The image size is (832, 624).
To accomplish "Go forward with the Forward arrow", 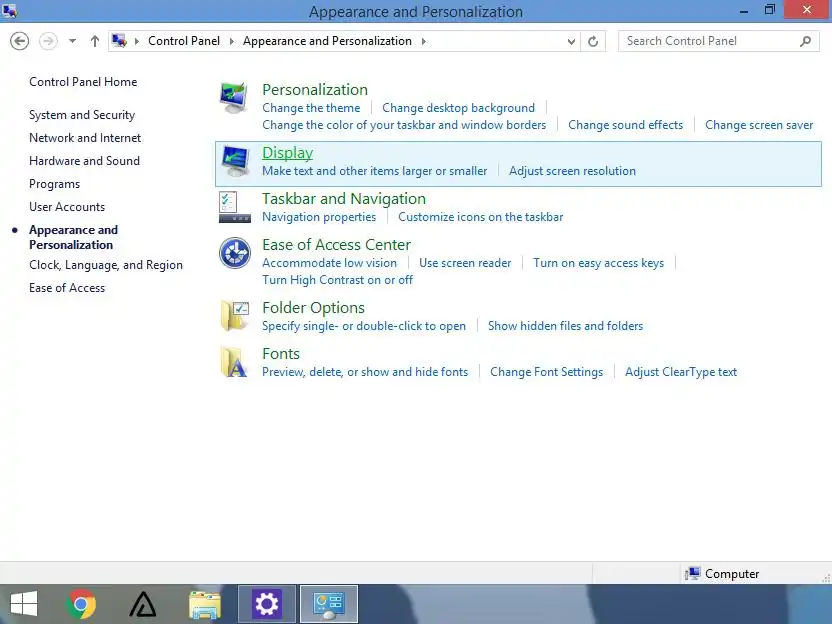I will click(x=48, y=41).
